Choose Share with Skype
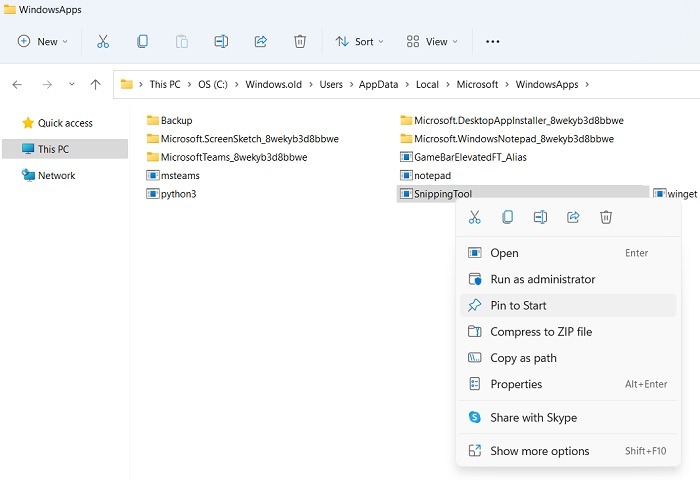Screen dimensions: 700x480 coord(568,417)
